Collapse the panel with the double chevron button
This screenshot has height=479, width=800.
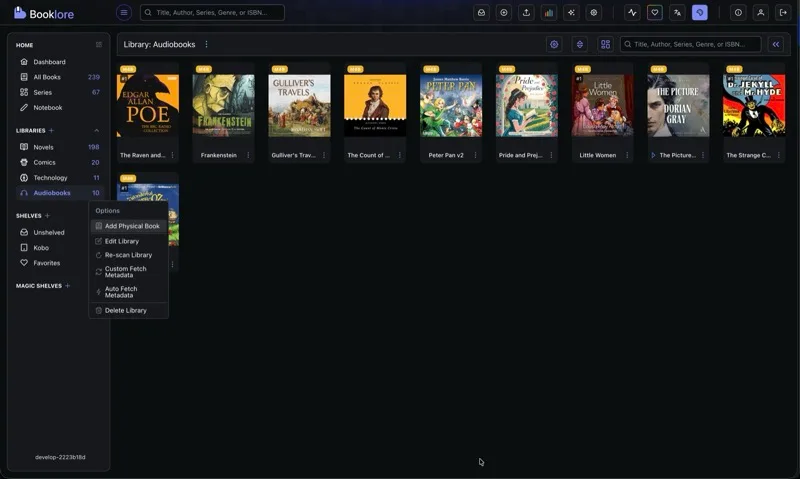776,44
